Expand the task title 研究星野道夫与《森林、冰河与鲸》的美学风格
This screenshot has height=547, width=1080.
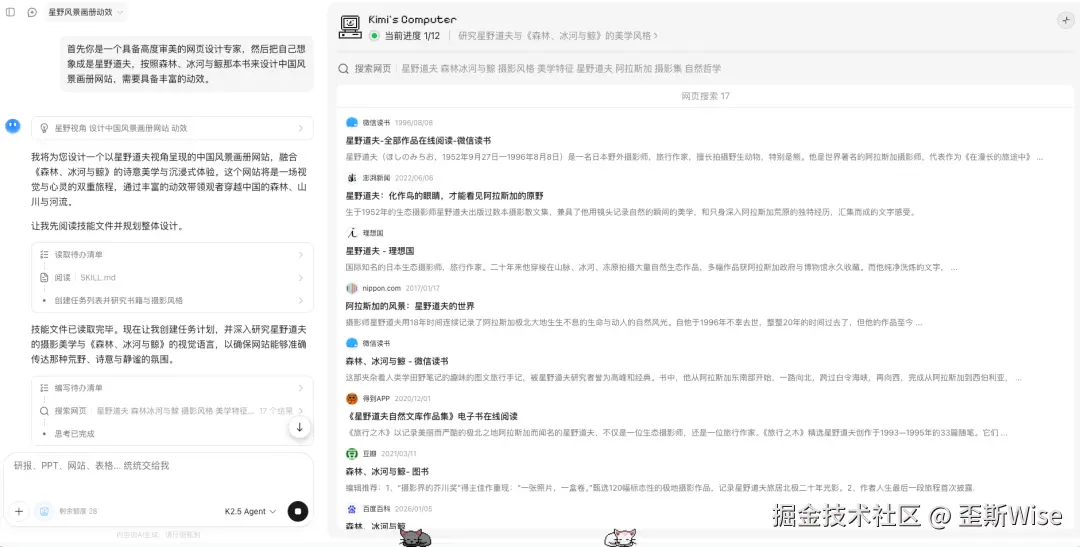[x=557, y=35]
